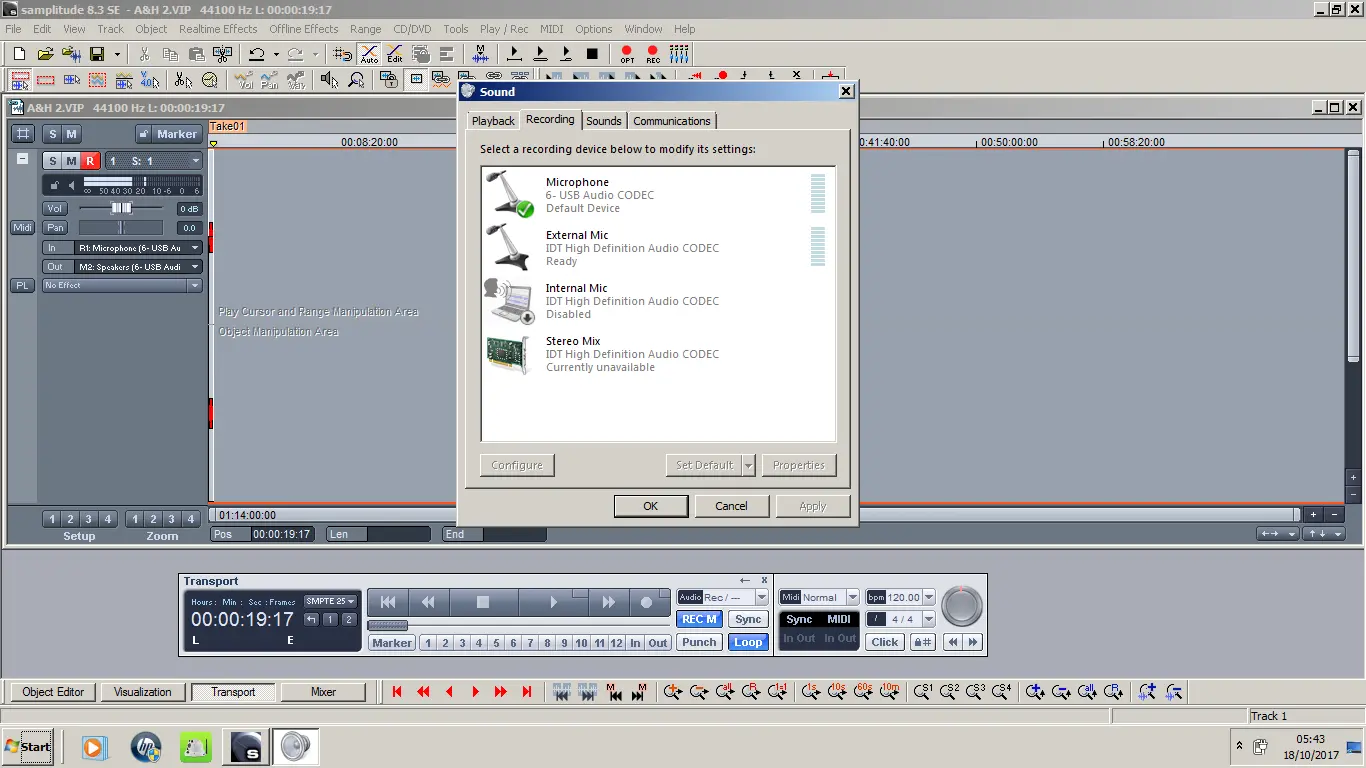1366x768 pixels.
Task: Select the Auto crossfade mode icon
Action: coord(369,54)
